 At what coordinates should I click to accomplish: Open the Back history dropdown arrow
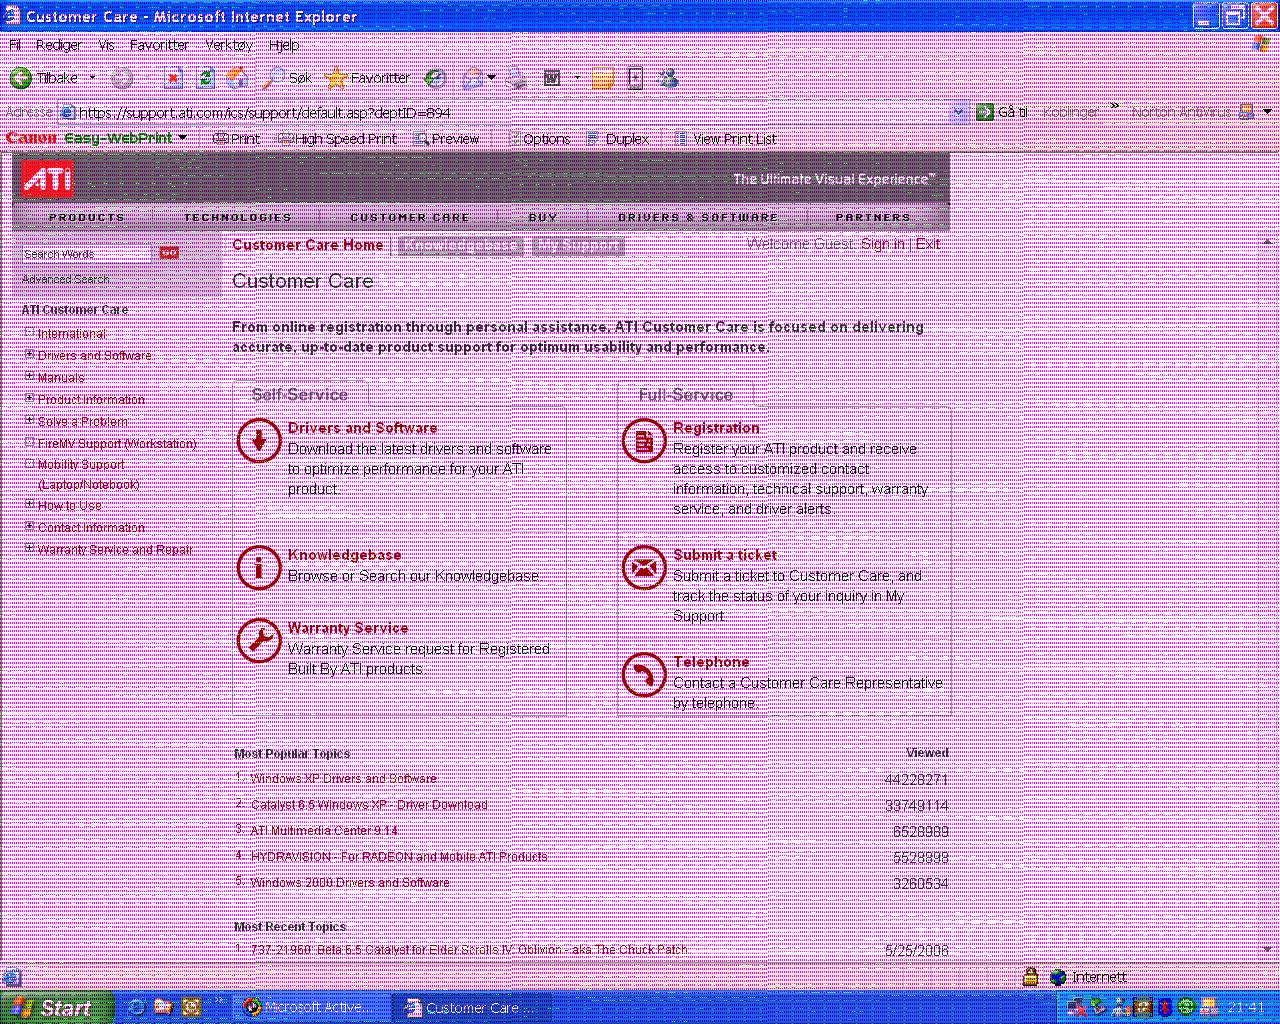(92, 78)
